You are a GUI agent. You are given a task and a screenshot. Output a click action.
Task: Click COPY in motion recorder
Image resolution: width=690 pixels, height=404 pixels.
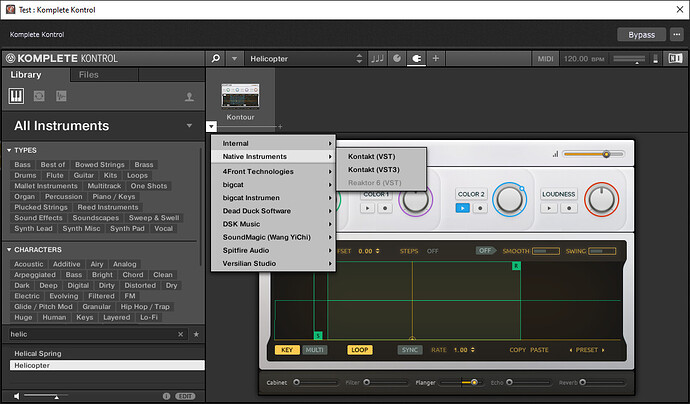pyautogui.click(x=518, y=350)
